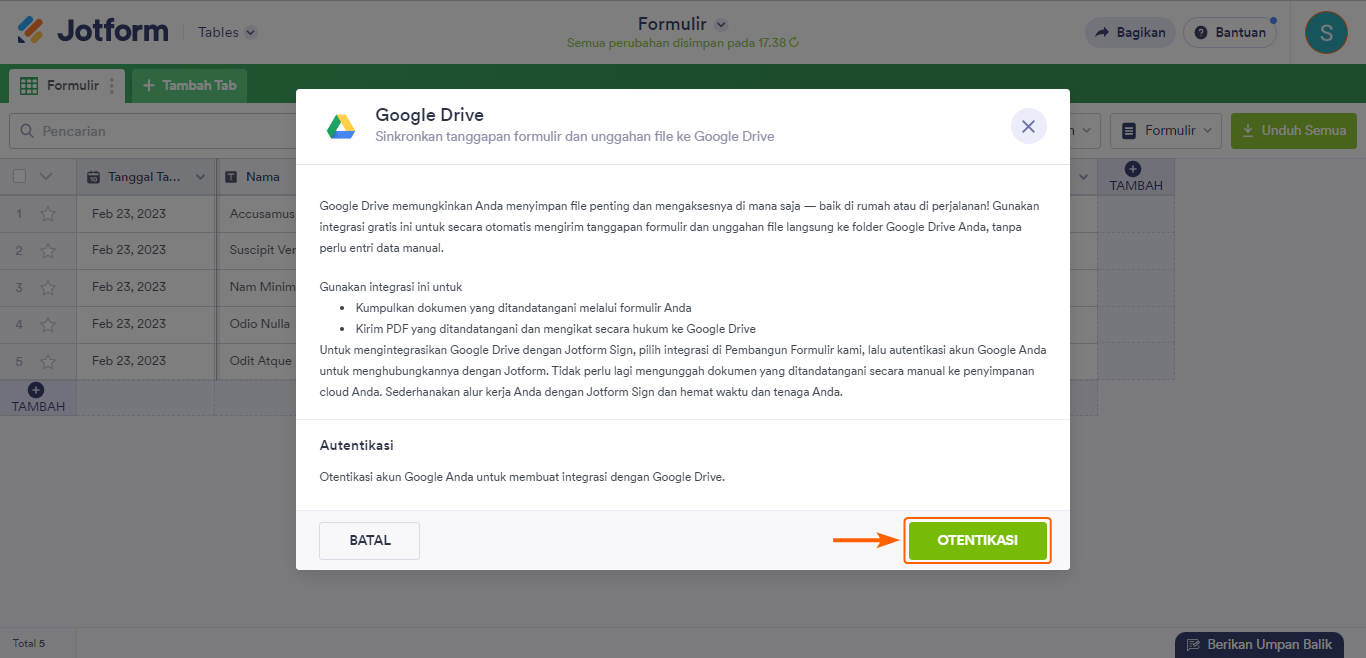Click the TAMBAH row plus icon
Viewport: 1366px width, 658px height.
tap(36, 390)
